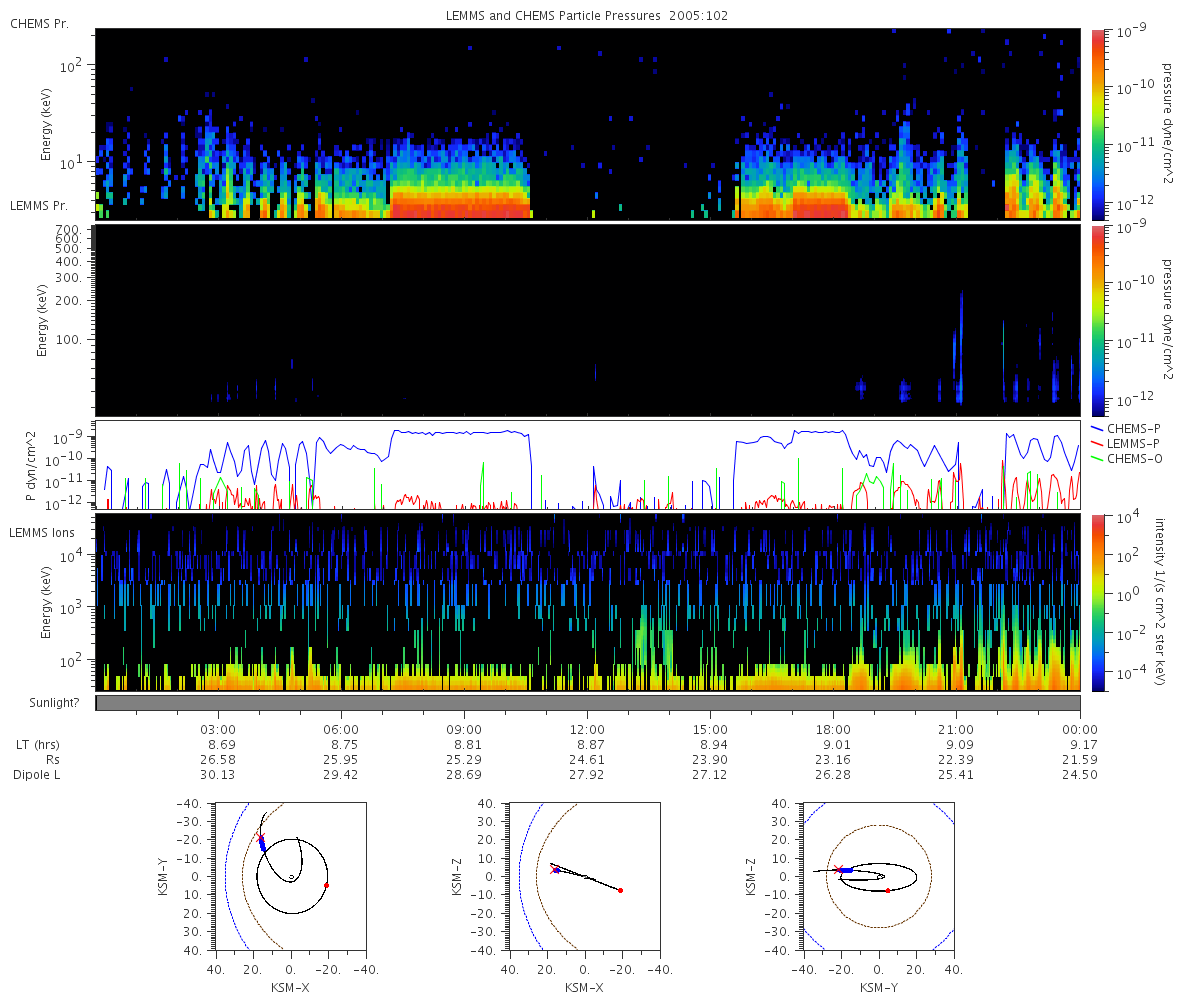This screenshot has width=1200, height=1000.
Task: Click the Dipole L value 24.50
Action: [1080, 775]
